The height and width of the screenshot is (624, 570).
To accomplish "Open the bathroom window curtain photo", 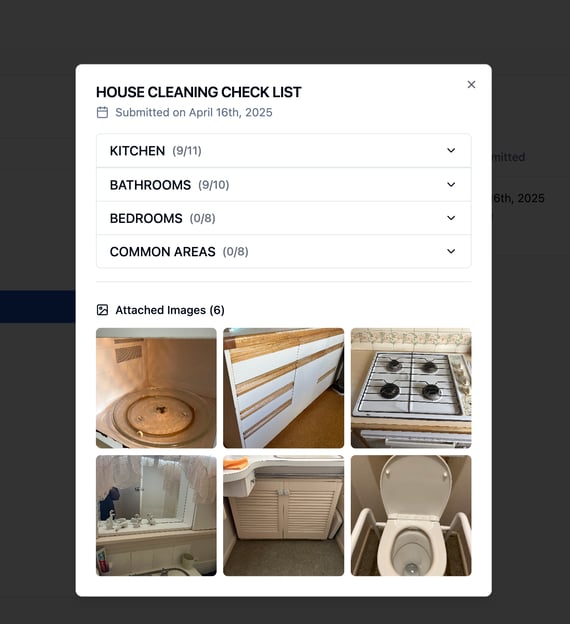I will click(x=156, y=515).
